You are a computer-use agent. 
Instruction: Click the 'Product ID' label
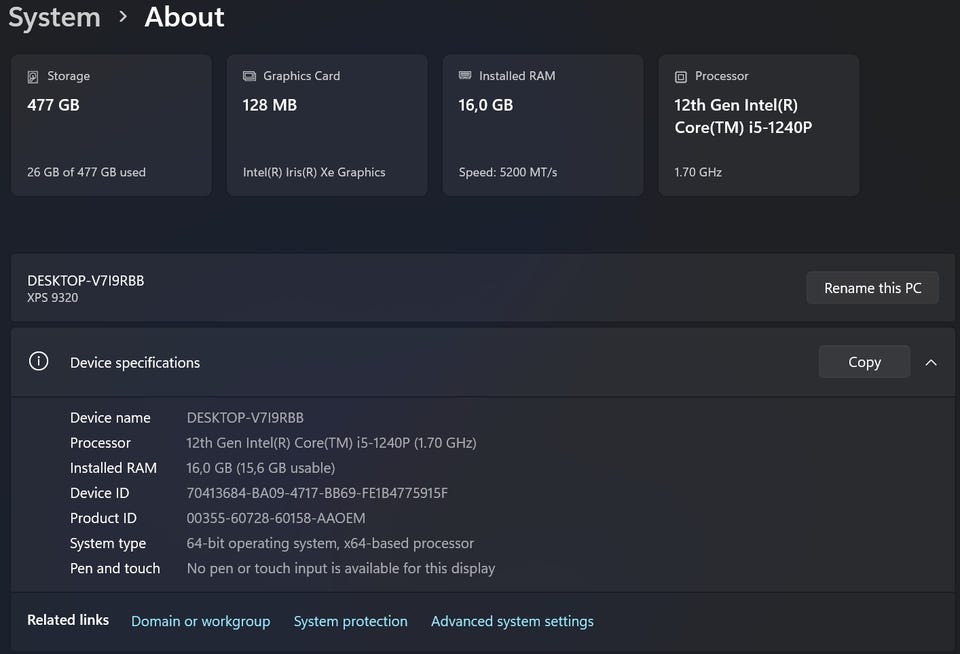point(103,518)
